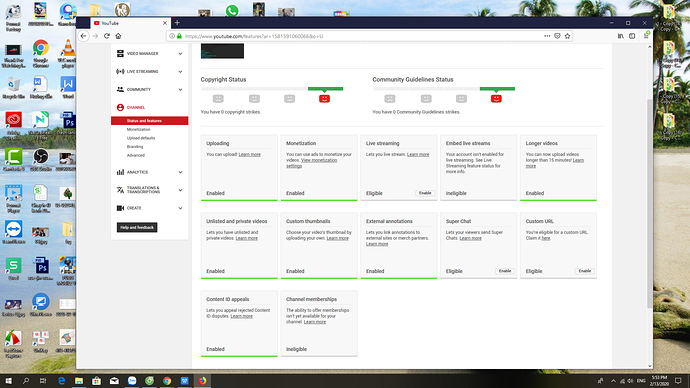This screenshot has height=388, width=690.
Task: Click the Help and feedback button
Action: coord(137,227)
